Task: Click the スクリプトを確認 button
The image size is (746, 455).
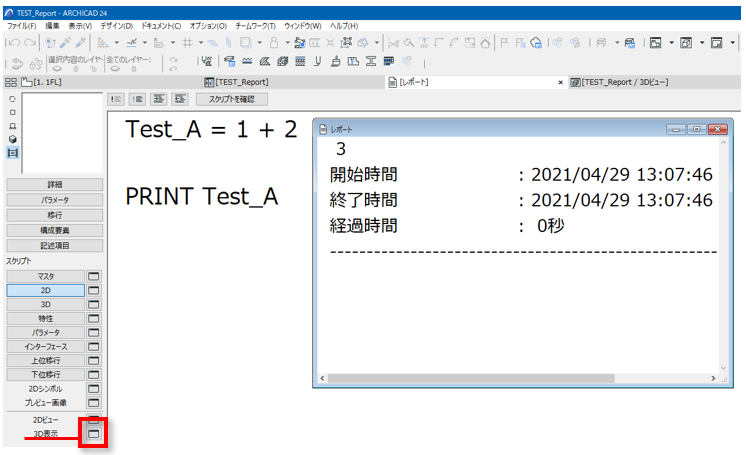Action: pos(232,99)
